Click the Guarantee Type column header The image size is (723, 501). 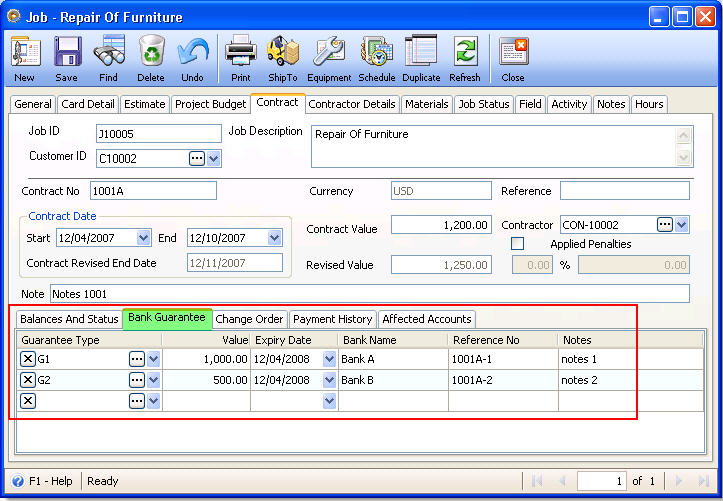(x=89, y=340)
